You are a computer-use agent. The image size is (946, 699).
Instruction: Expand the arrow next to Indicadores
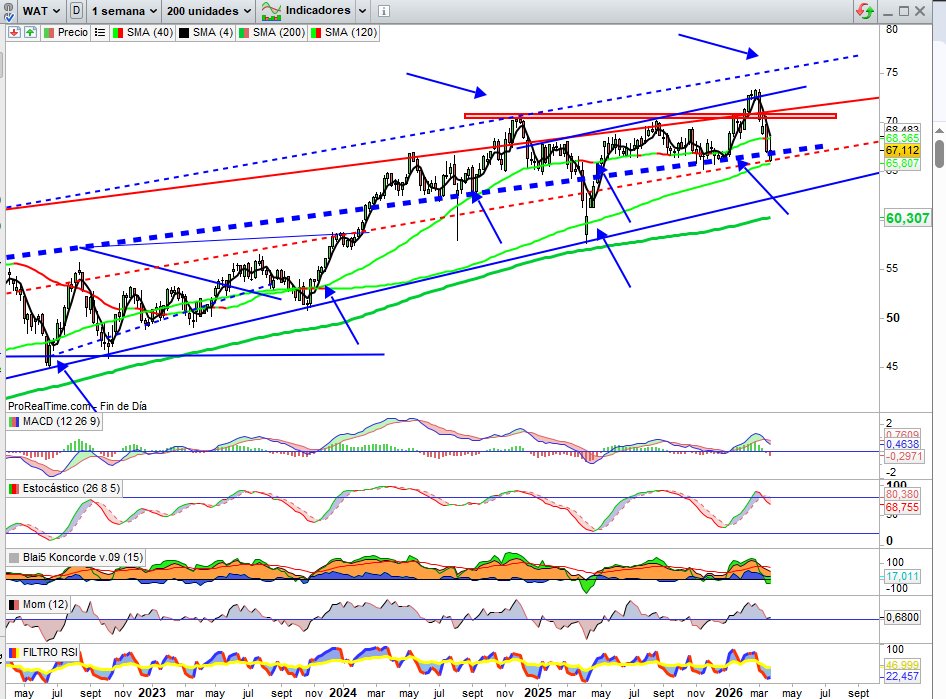pos(362,11)
